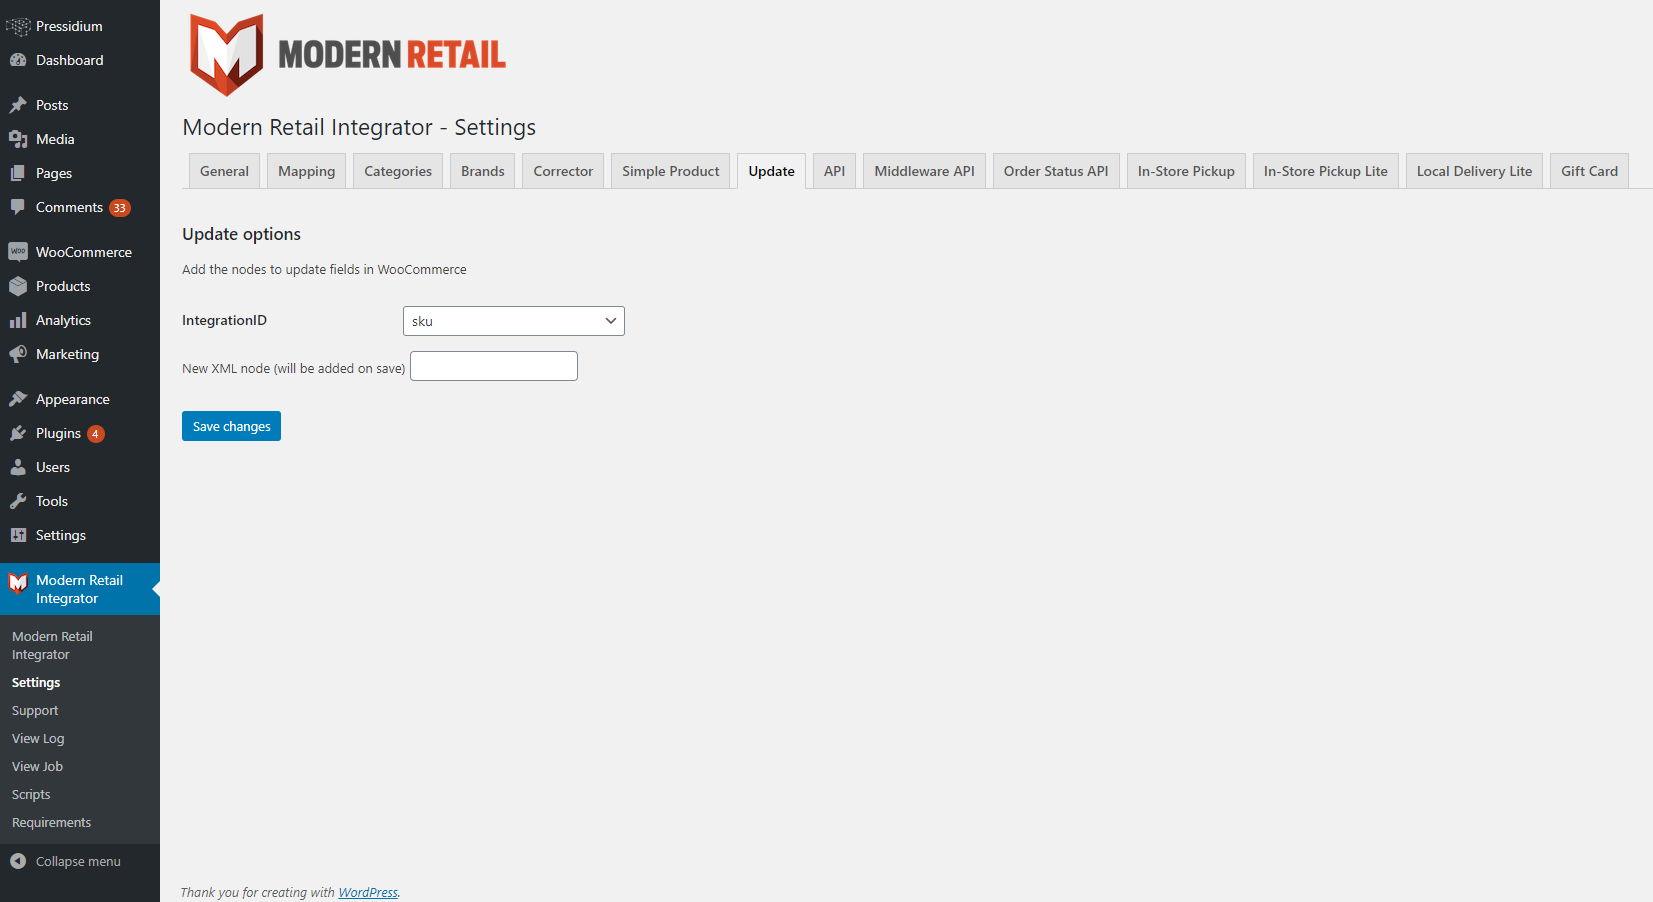This screenshot has width=1653, height=902.
Task: Switch to Local Delivery Lite tab
Action: (x=1475, y=171)
